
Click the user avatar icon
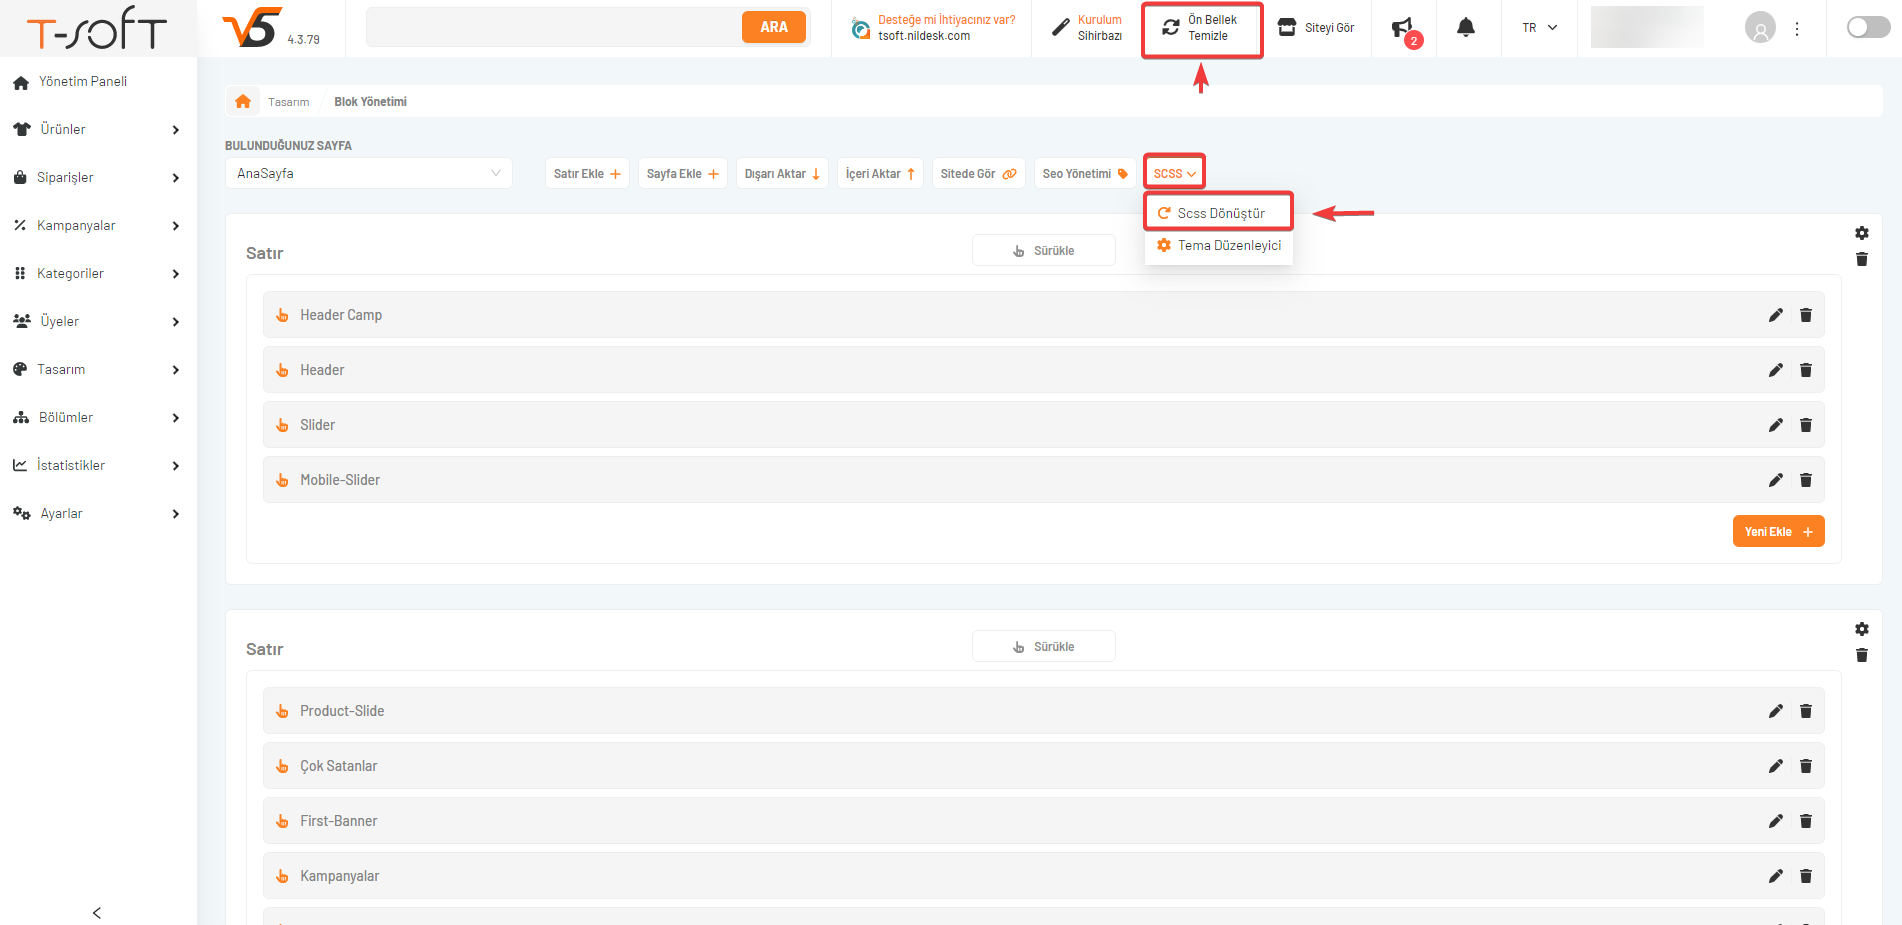(x=1760, y=27)
